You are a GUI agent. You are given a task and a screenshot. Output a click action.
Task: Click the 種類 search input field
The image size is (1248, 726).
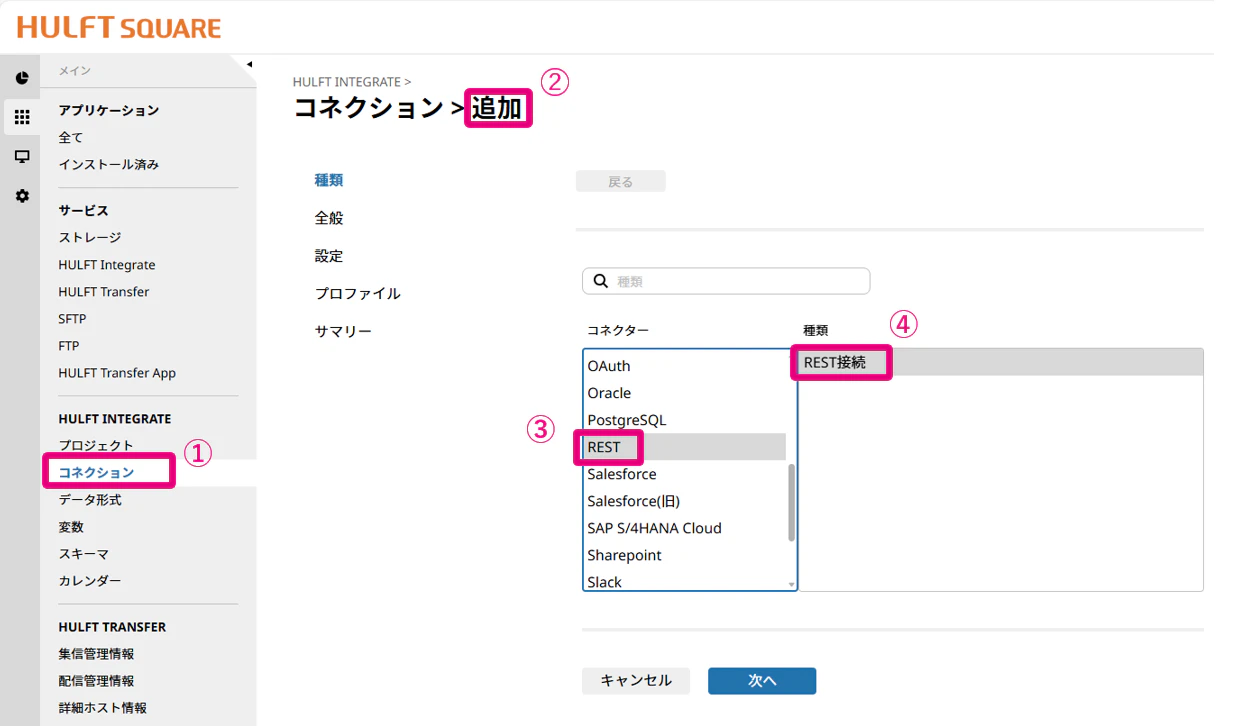(726, 281)
